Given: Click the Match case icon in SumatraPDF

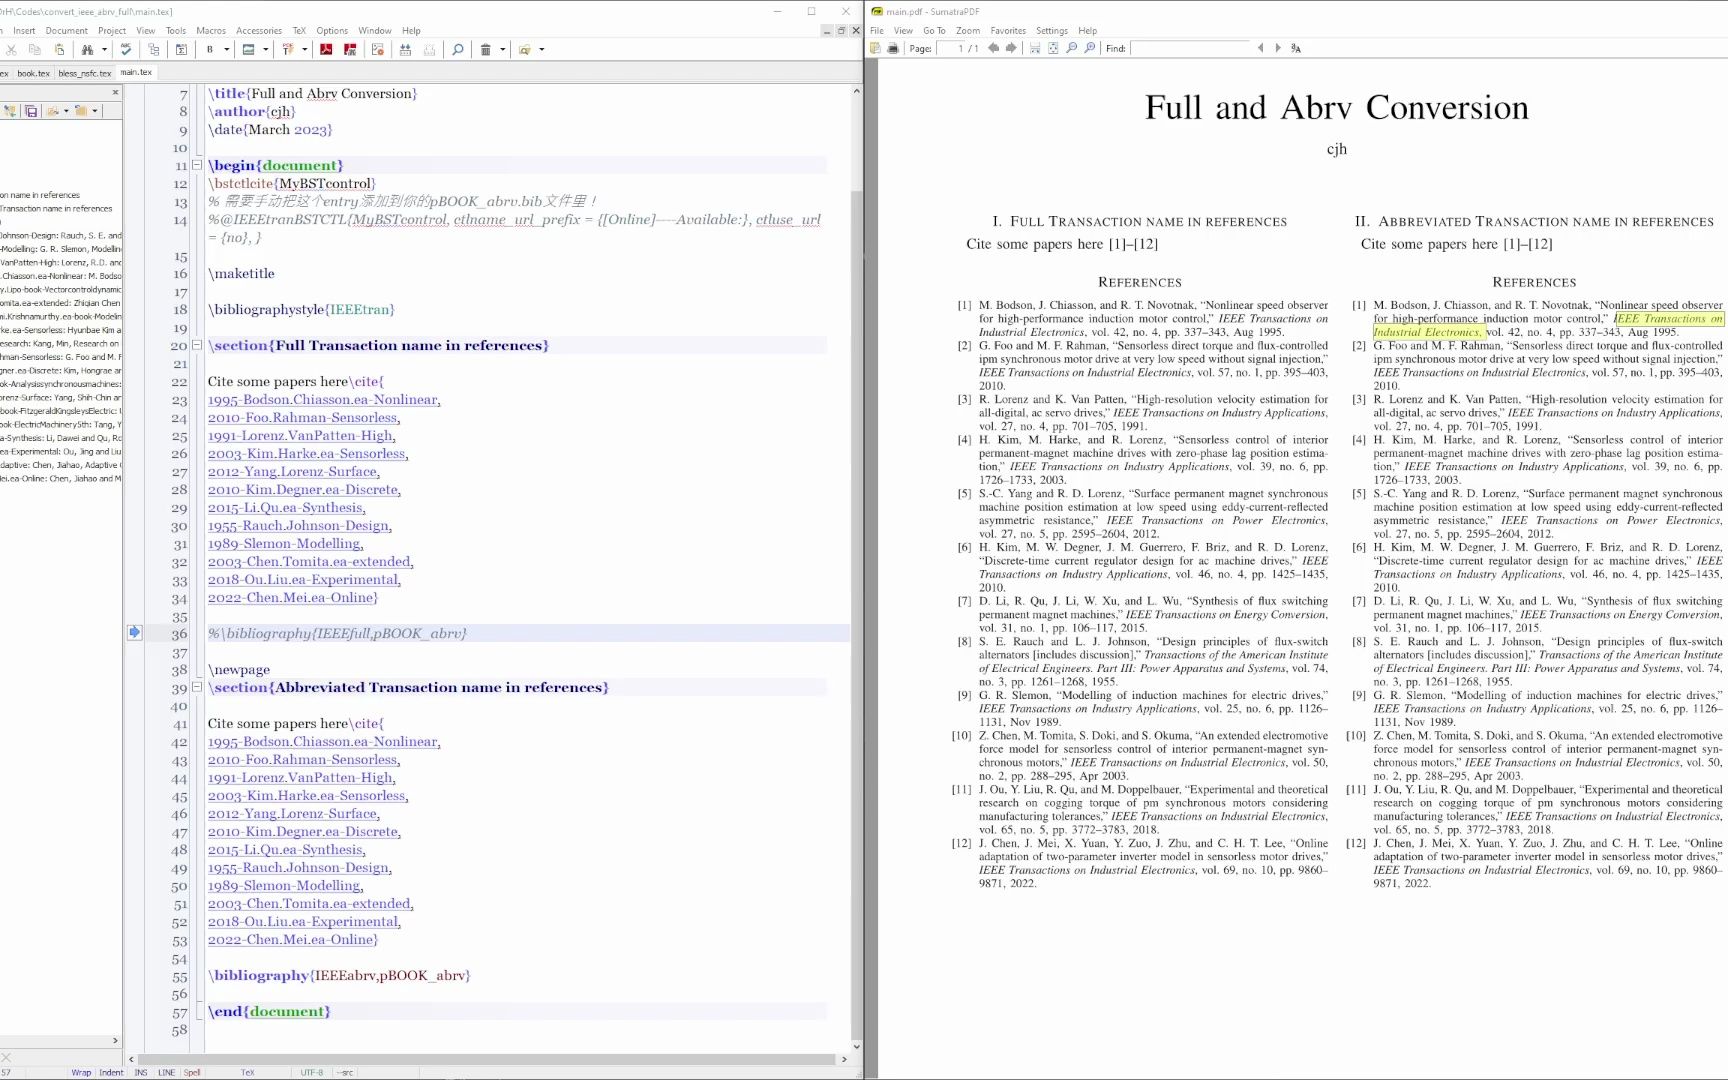Looking at the screenshot, I should pyautogui.click(x=1296, y=48).
